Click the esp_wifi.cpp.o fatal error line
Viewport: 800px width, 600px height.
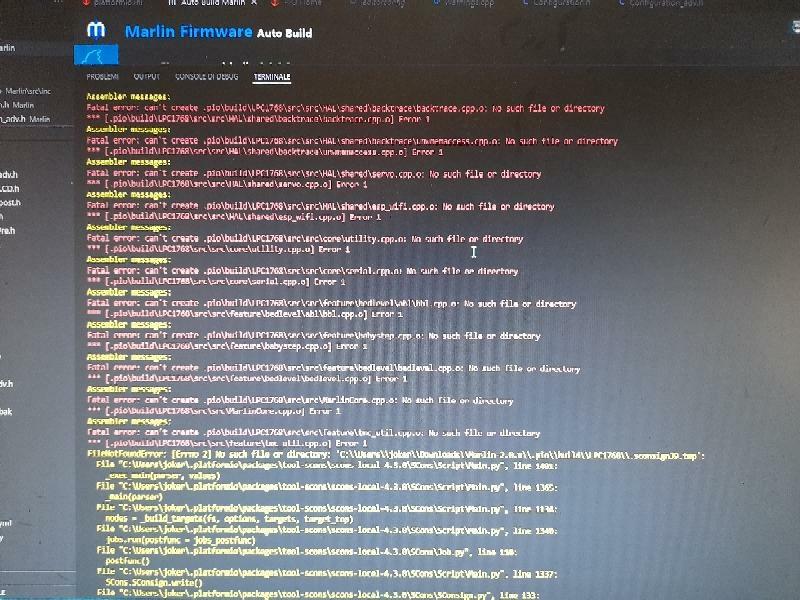click(320, 206)
